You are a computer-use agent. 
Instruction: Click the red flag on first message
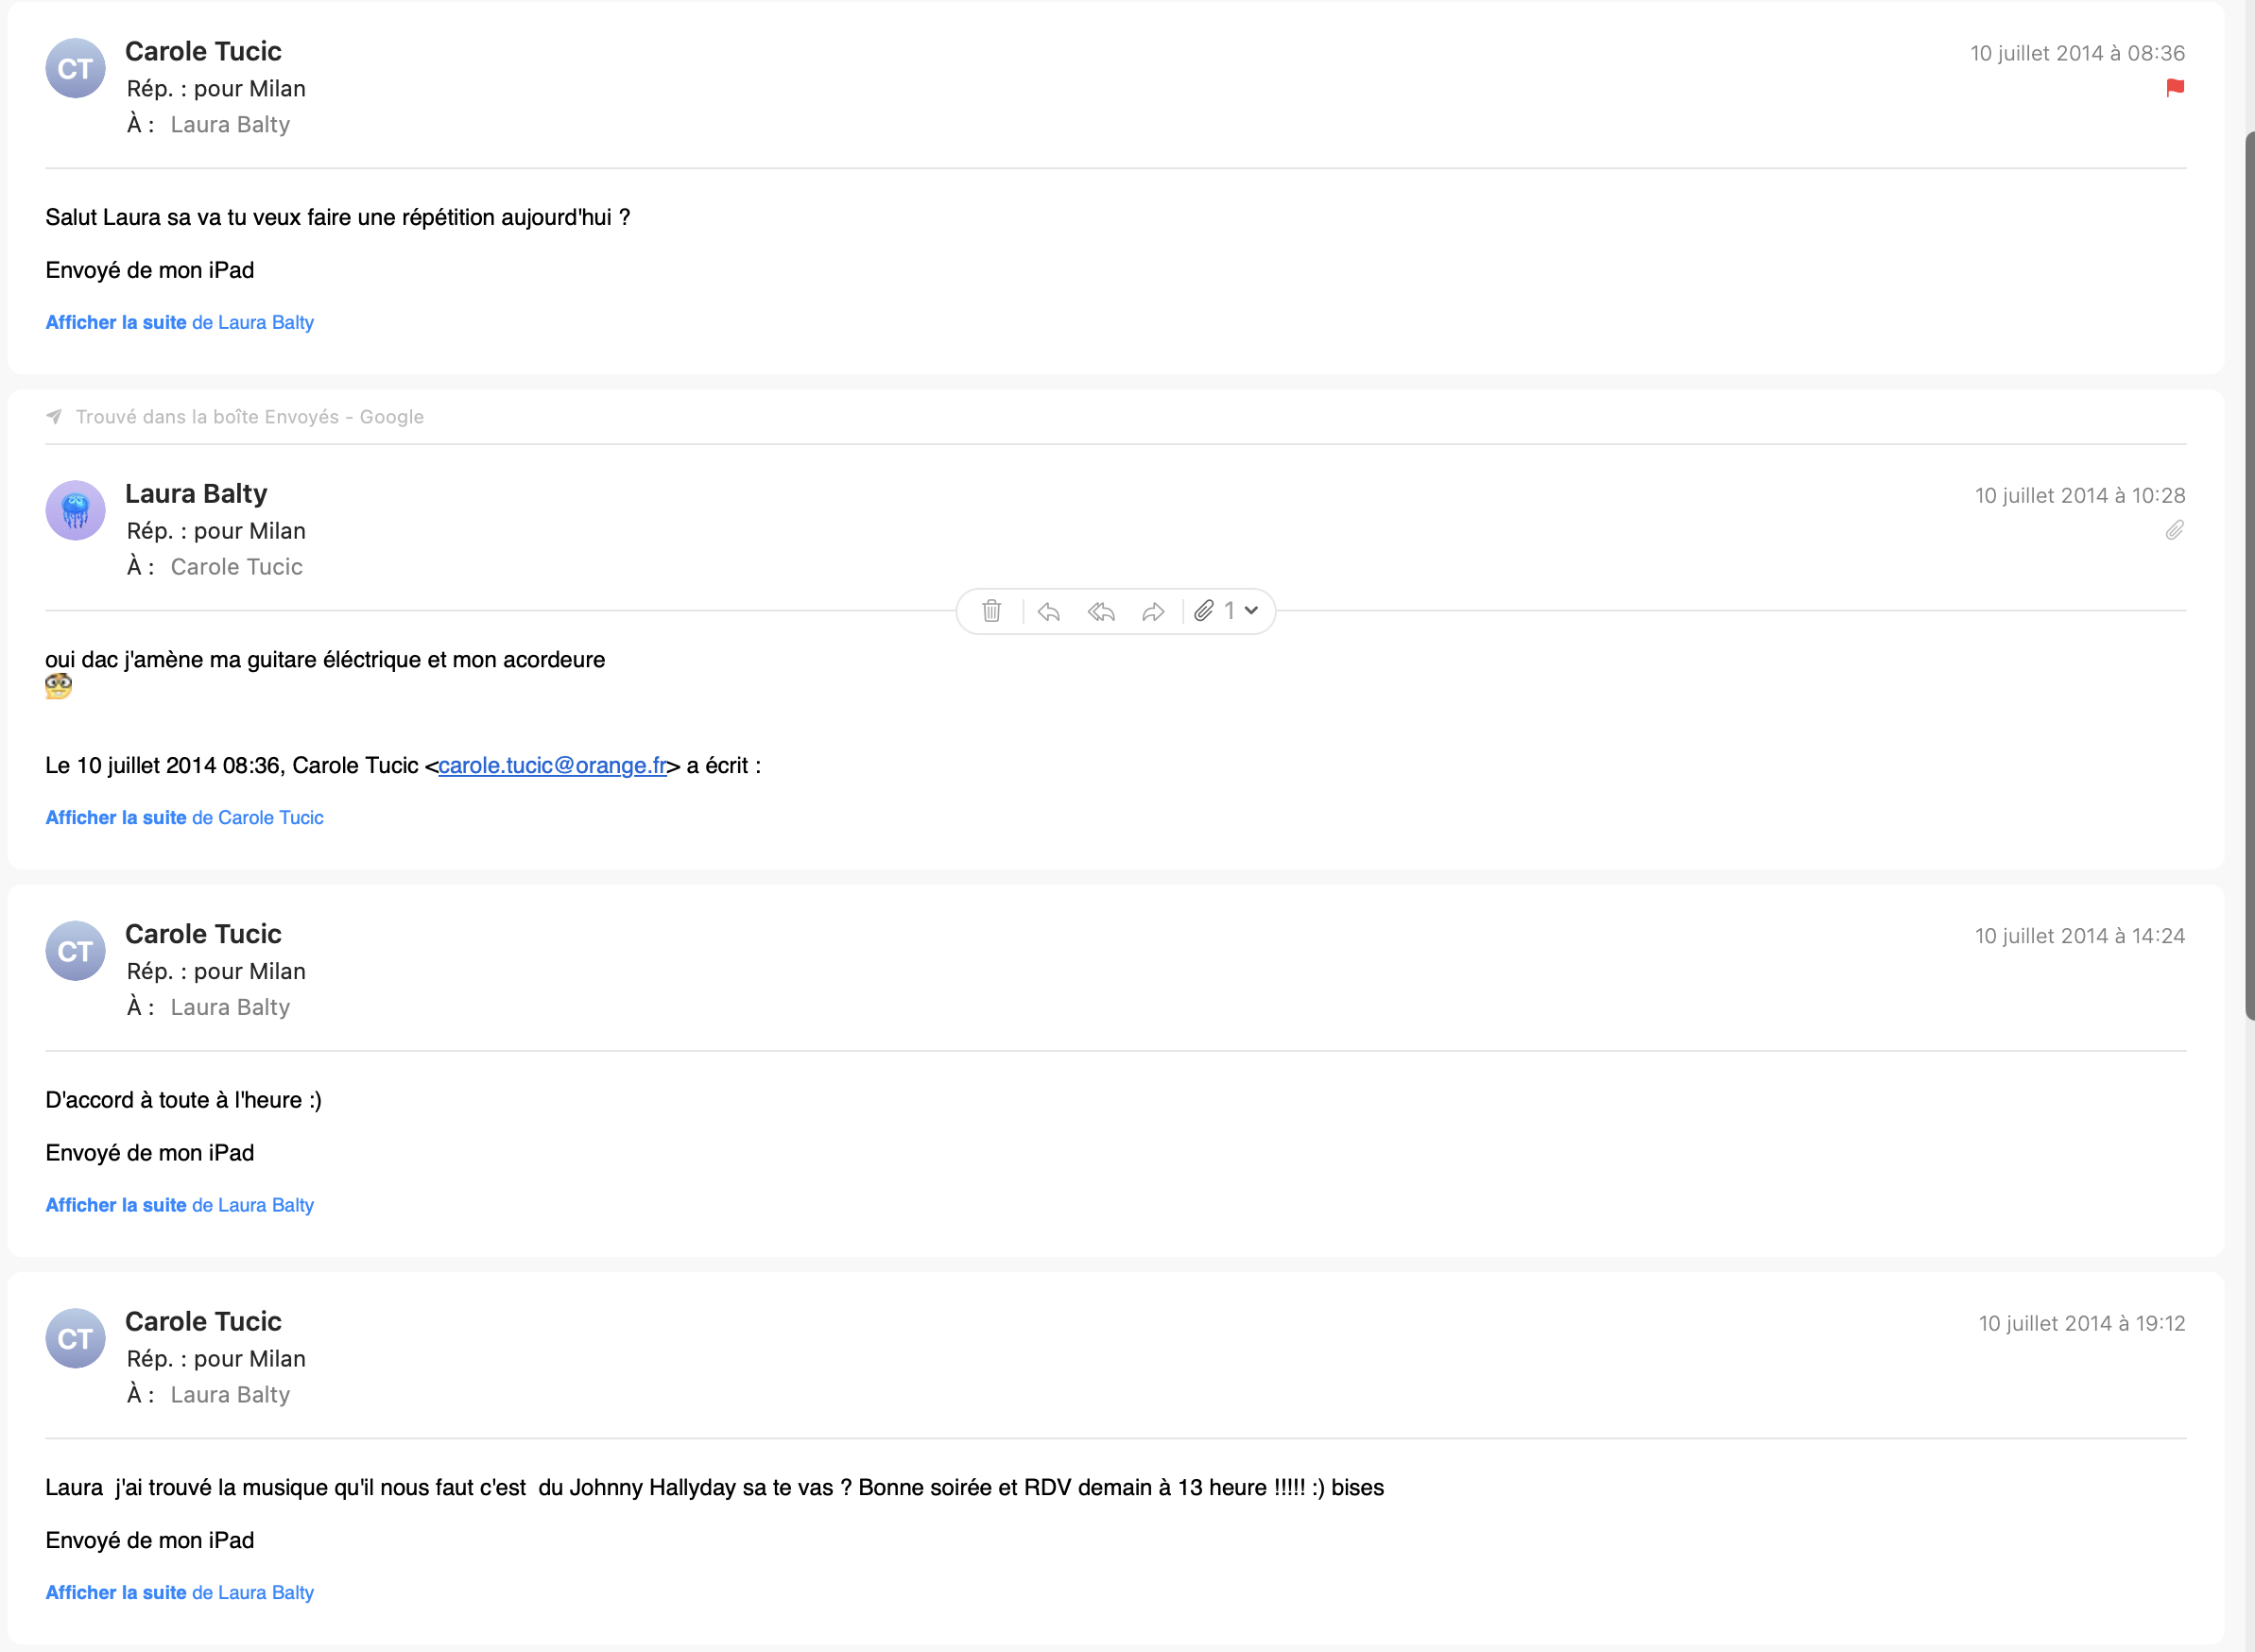(2174, 88)
